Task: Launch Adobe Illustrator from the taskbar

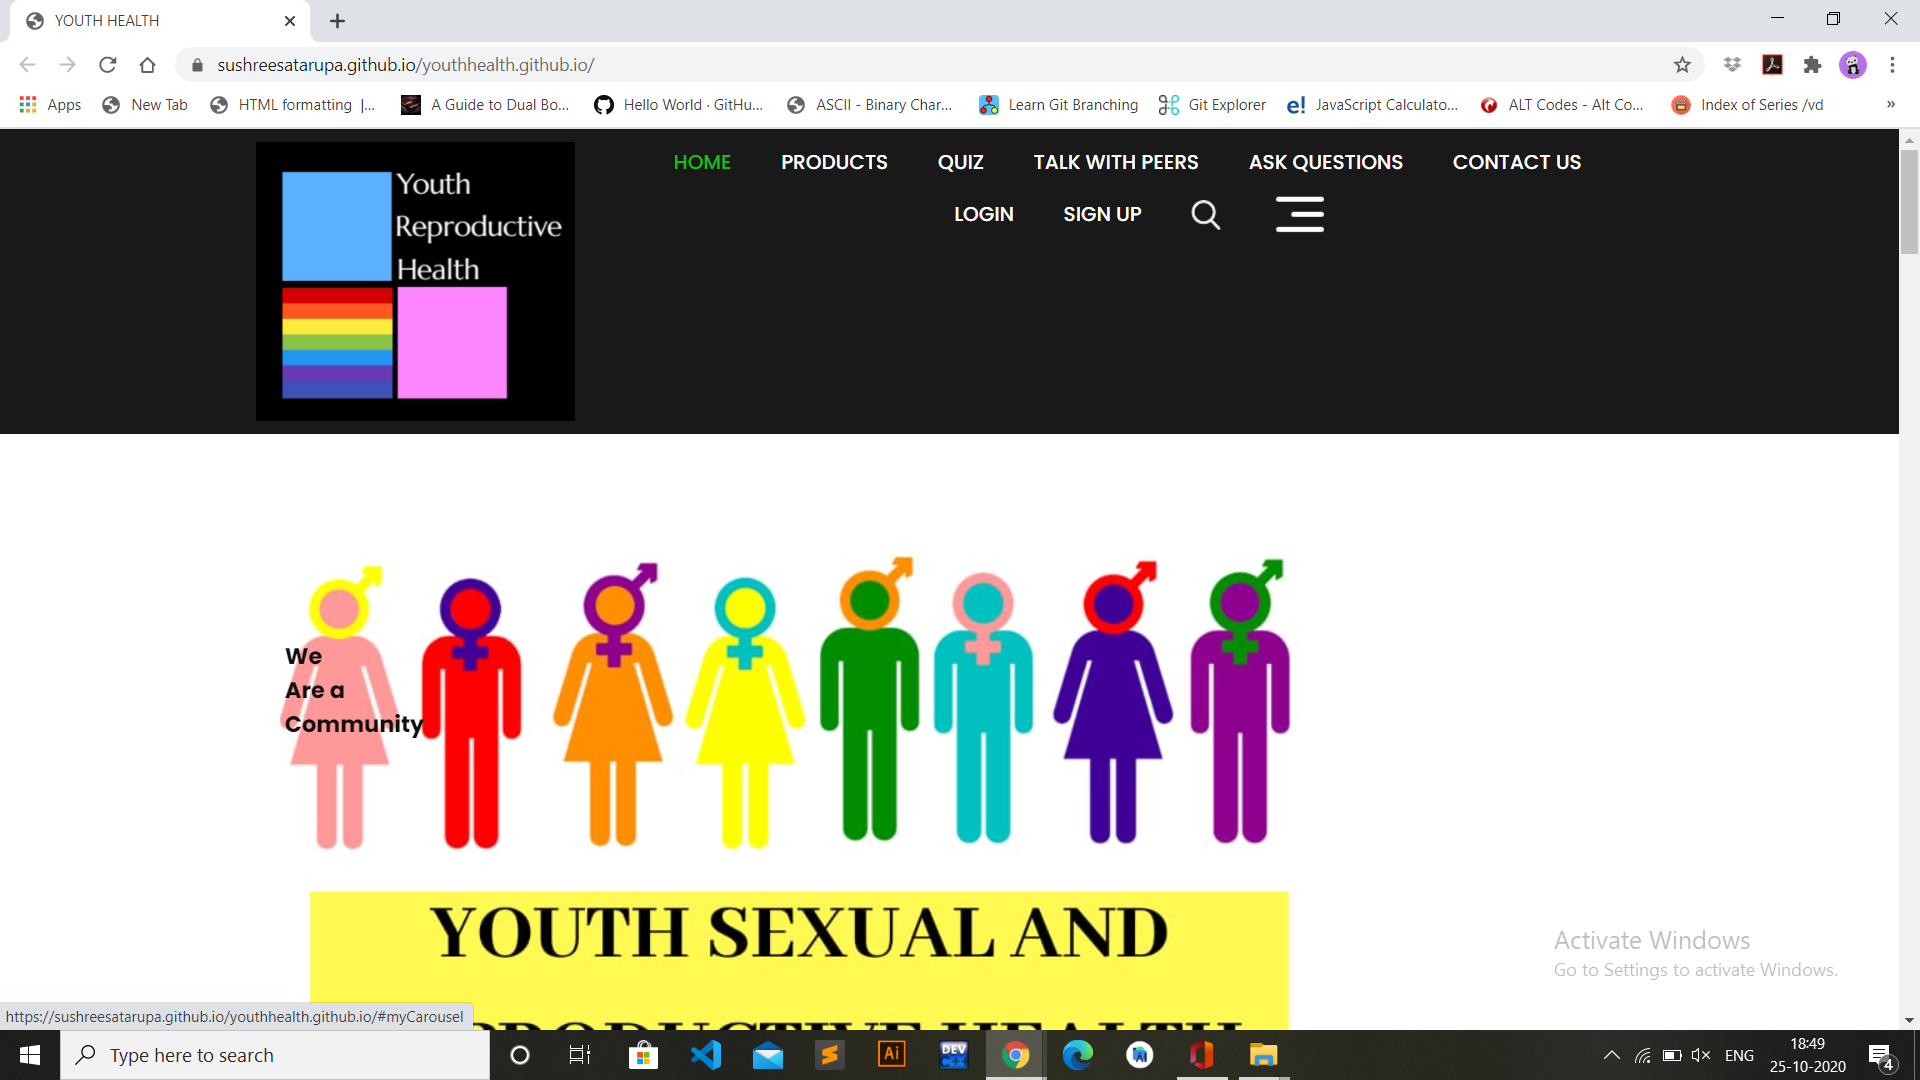Action: [891, 1054]
